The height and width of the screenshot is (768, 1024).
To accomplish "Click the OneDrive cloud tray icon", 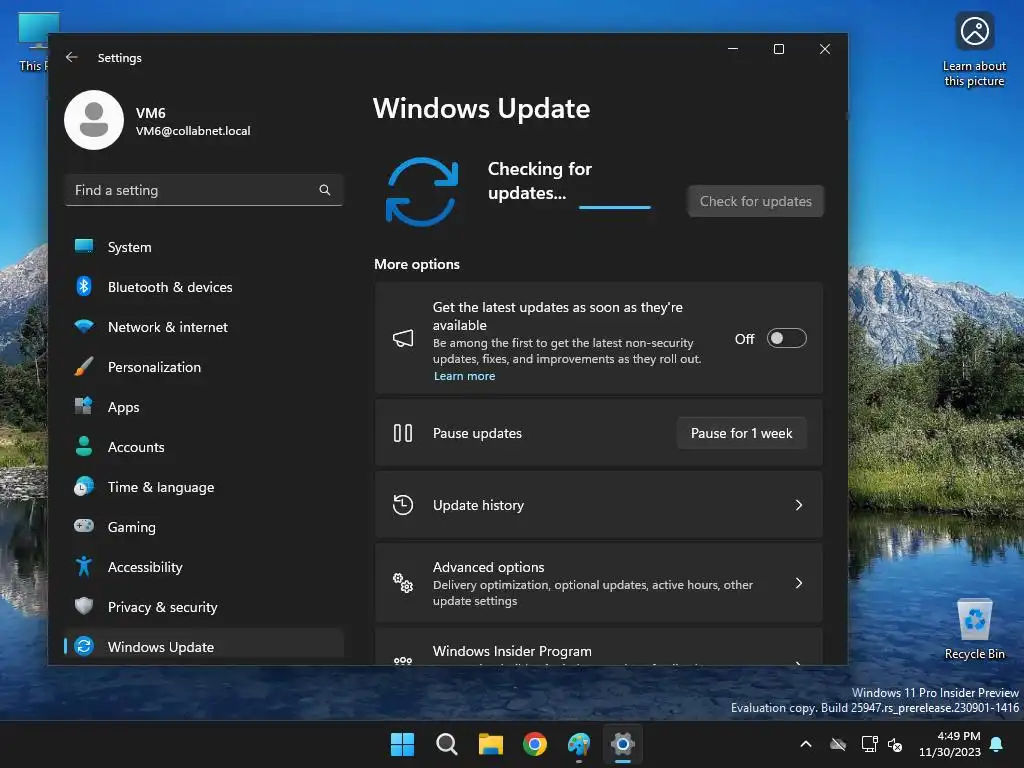I will [838, 744].
